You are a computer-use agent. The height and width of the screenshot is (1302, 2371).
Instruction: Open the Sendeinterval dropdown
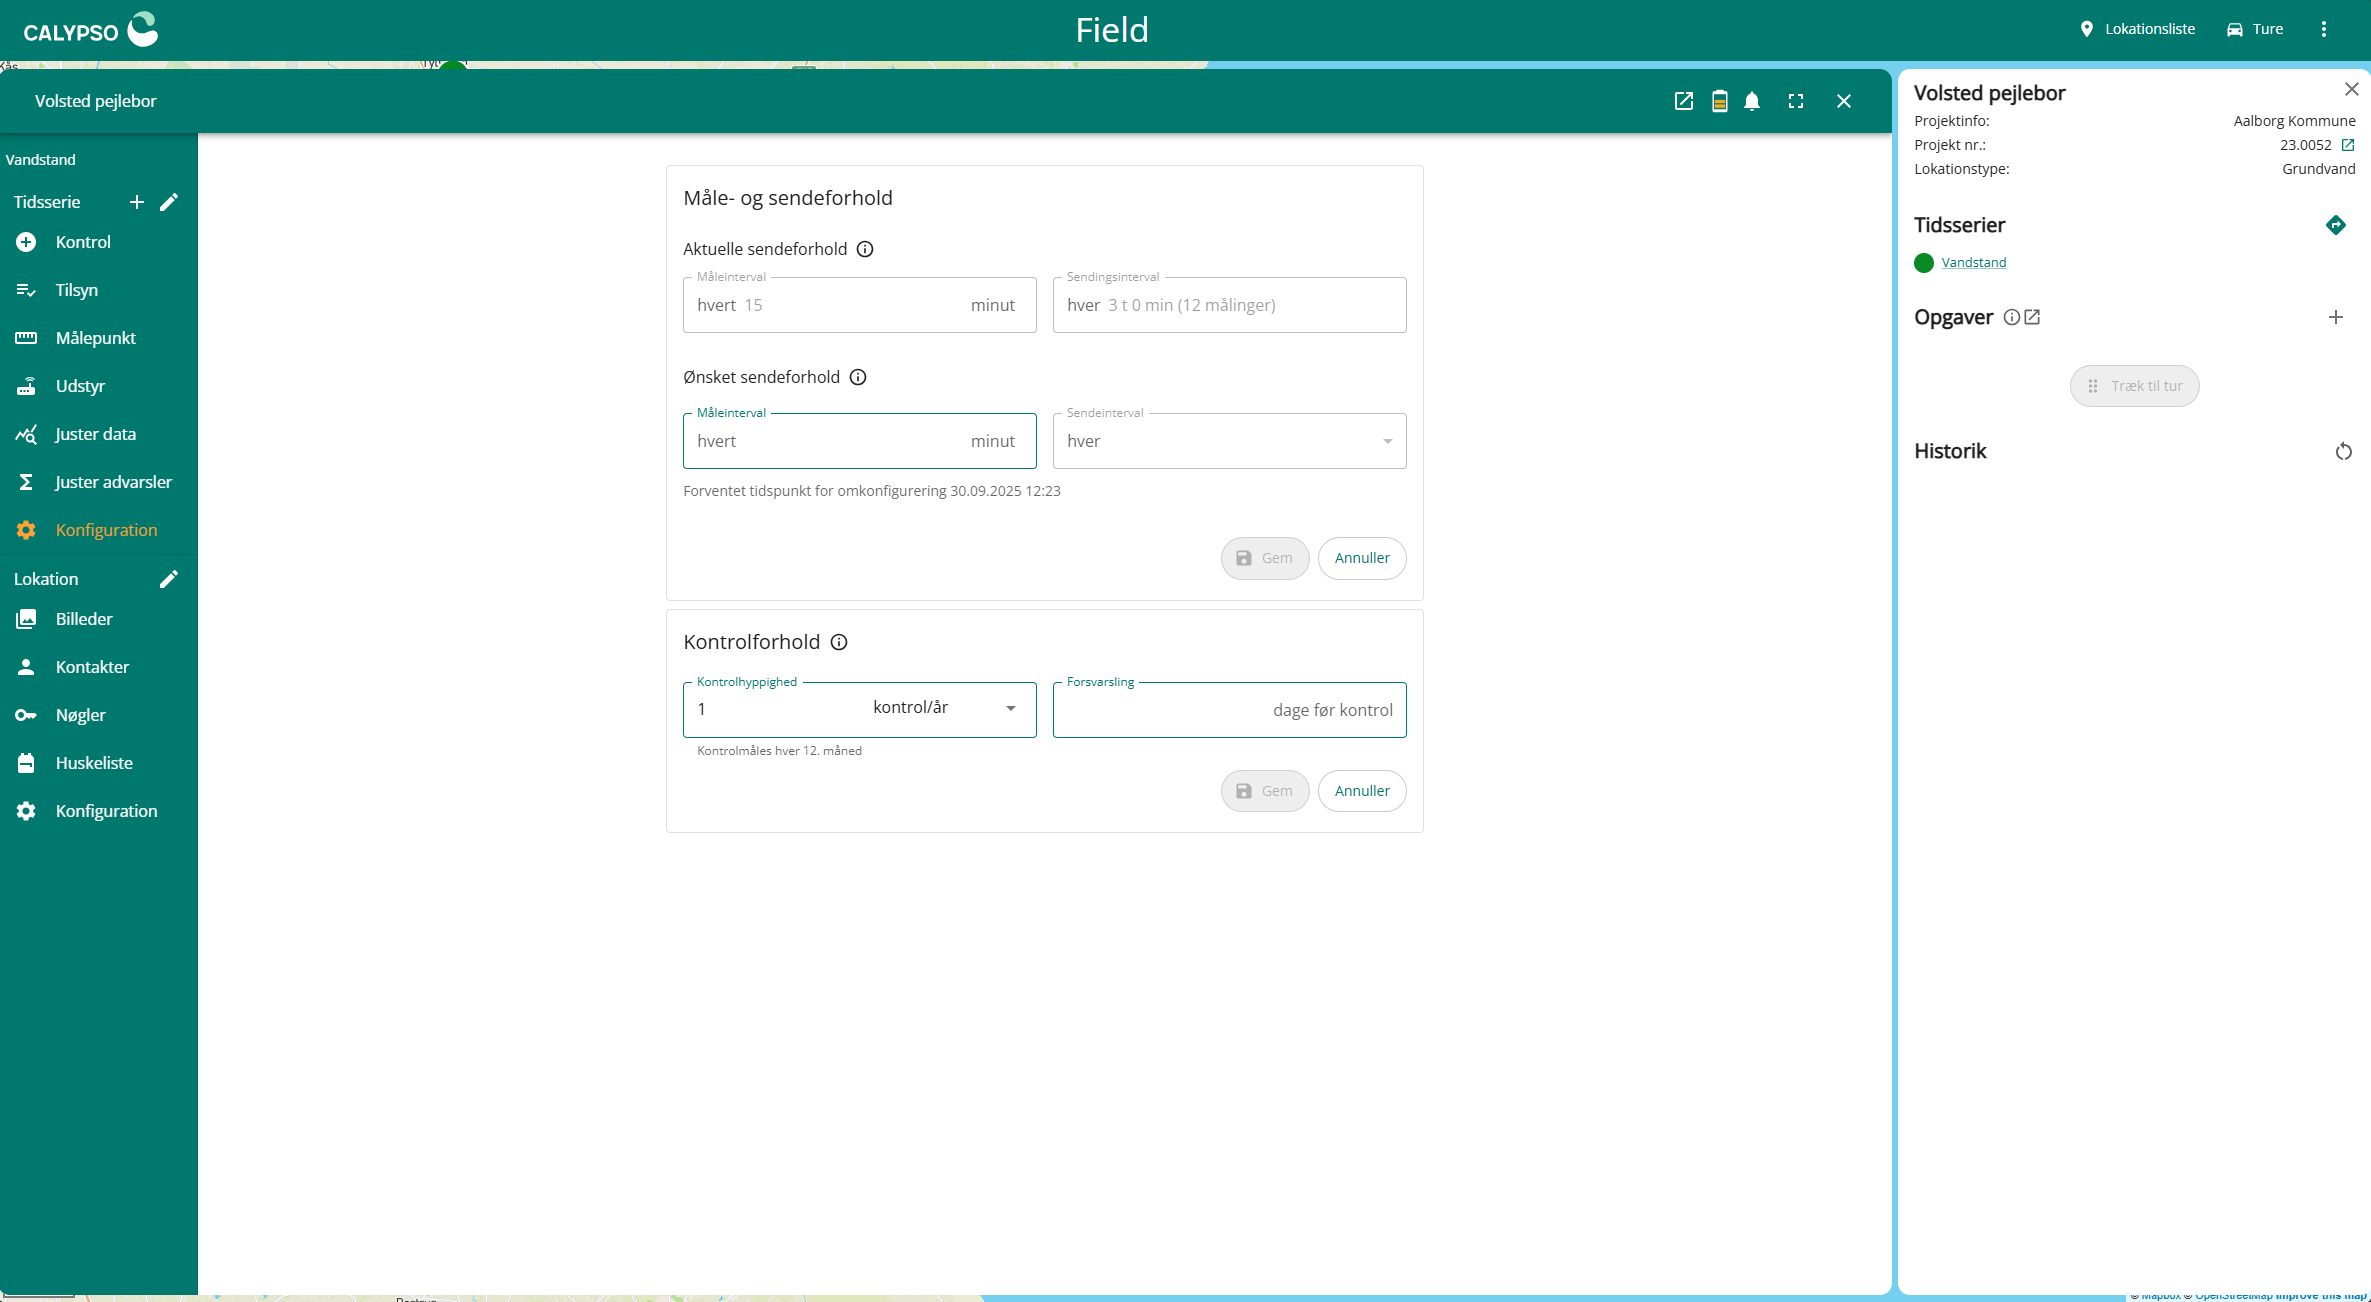pyautogui.click(x=1229, y=441)
